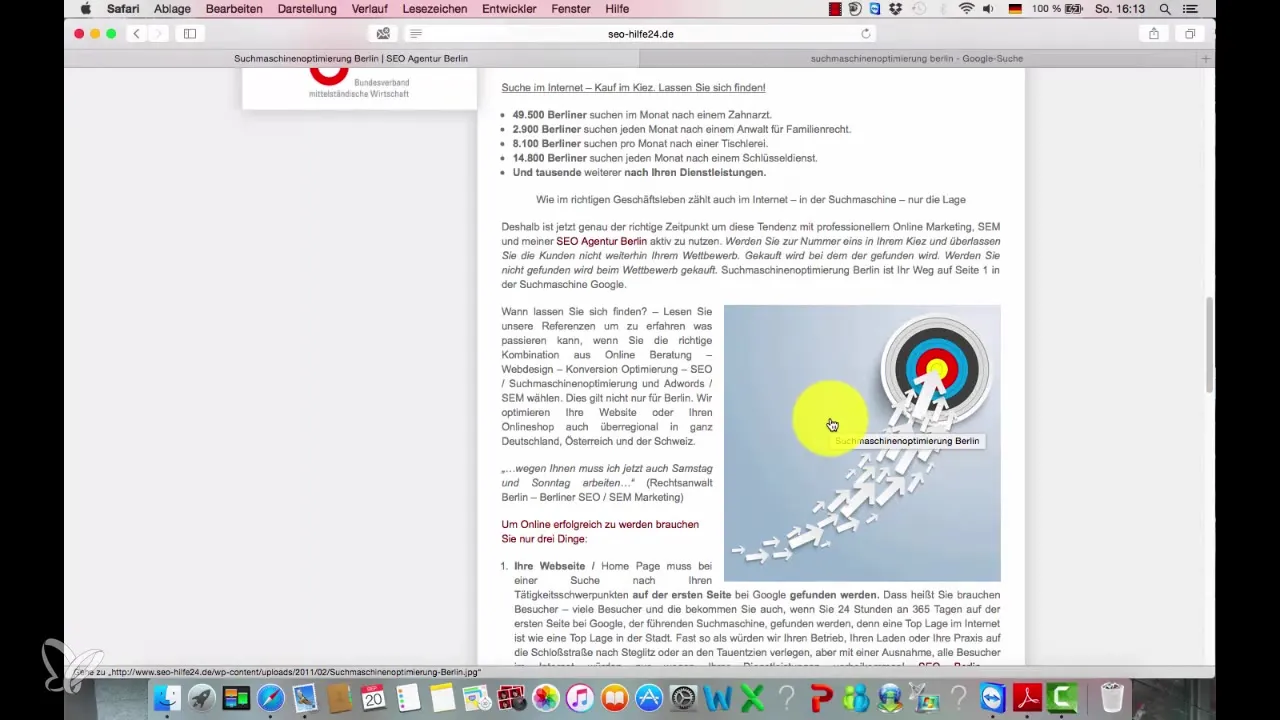The height and width of the screenshot is (720, 1280).
Task: Open Safari compass in the Dock
Action: coord(270,698)
